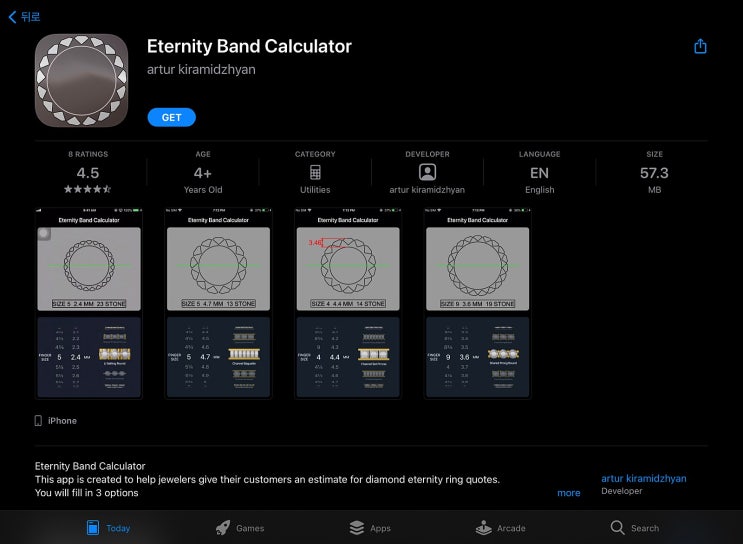The image size is (743, 544).
Task: Tap the Developer person icon
Action: point(427,172)
